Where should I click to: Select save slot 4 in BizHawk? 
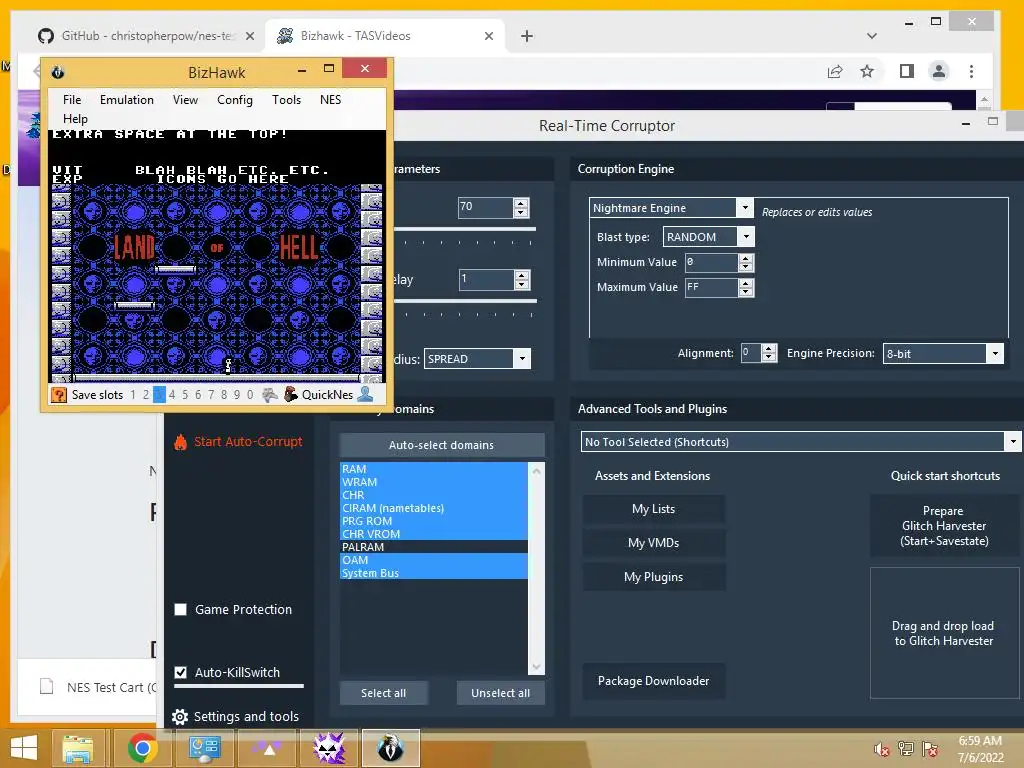pyautogui.click(x=172, y=394)
